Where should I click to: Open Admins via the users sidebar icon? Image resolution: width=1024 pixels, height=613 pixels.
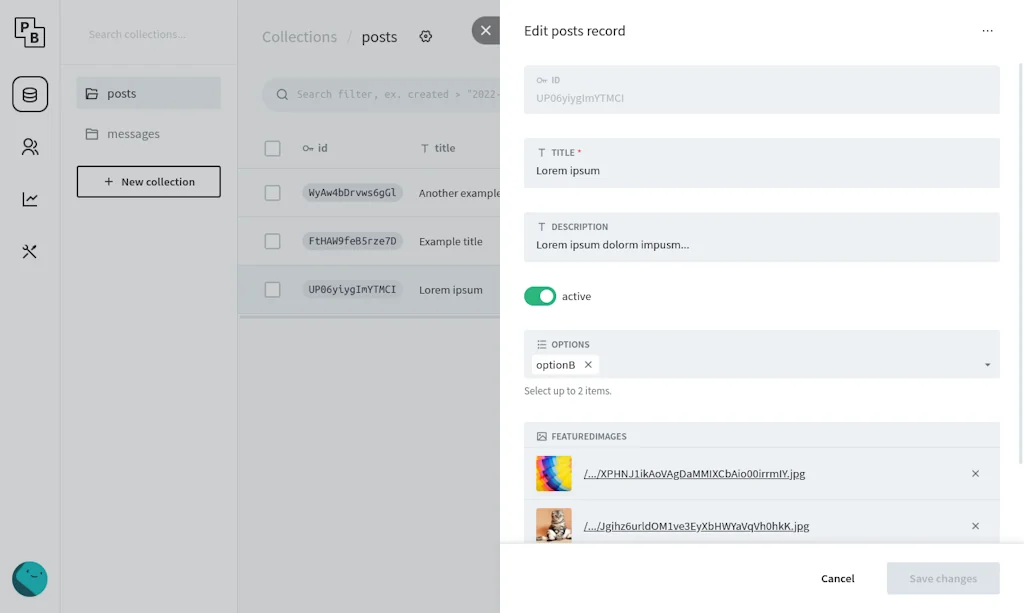coord(29,146)
